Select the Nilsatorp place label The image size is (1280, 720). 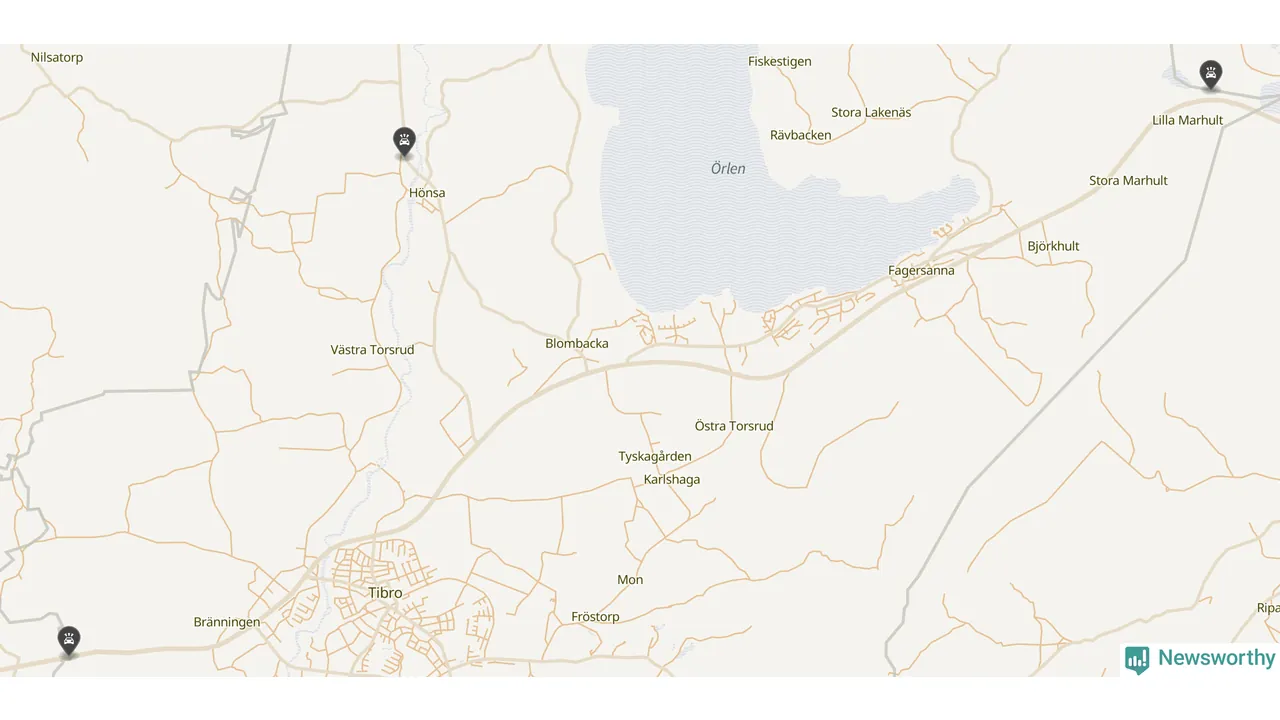tap(57, 58)
